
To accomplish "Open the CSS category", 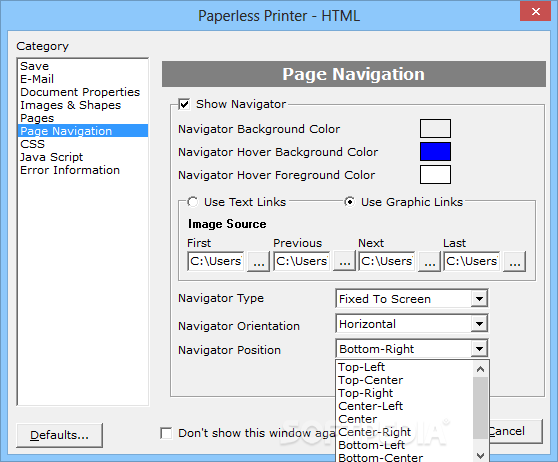I will point(83,144).
